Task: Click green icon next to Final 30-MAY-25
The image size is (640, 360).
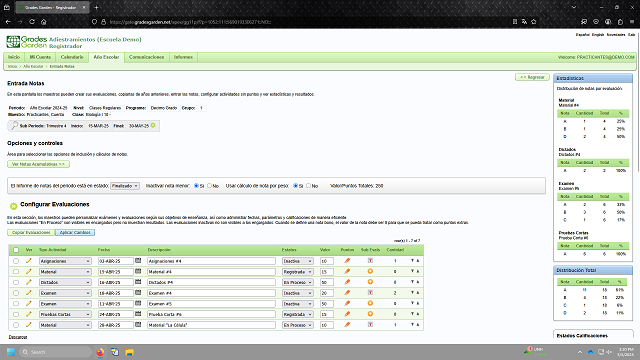Action: pyautogui.click(x=153, y=125)
